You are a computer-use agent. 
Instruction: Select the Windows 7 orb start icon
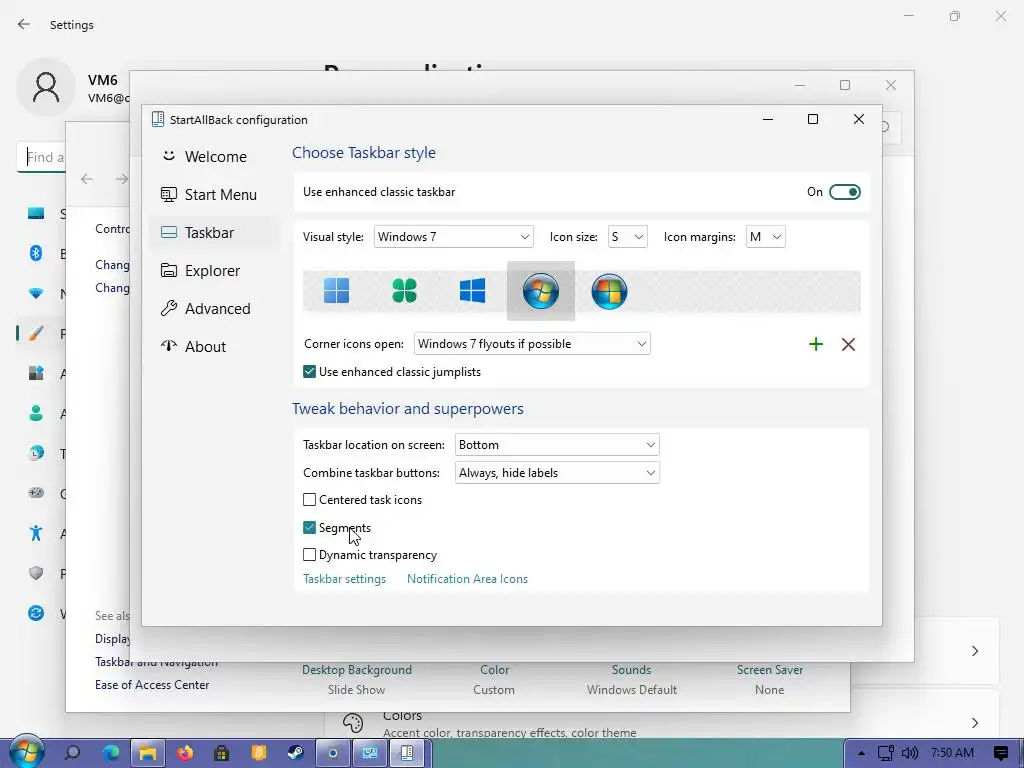point(541,291)
